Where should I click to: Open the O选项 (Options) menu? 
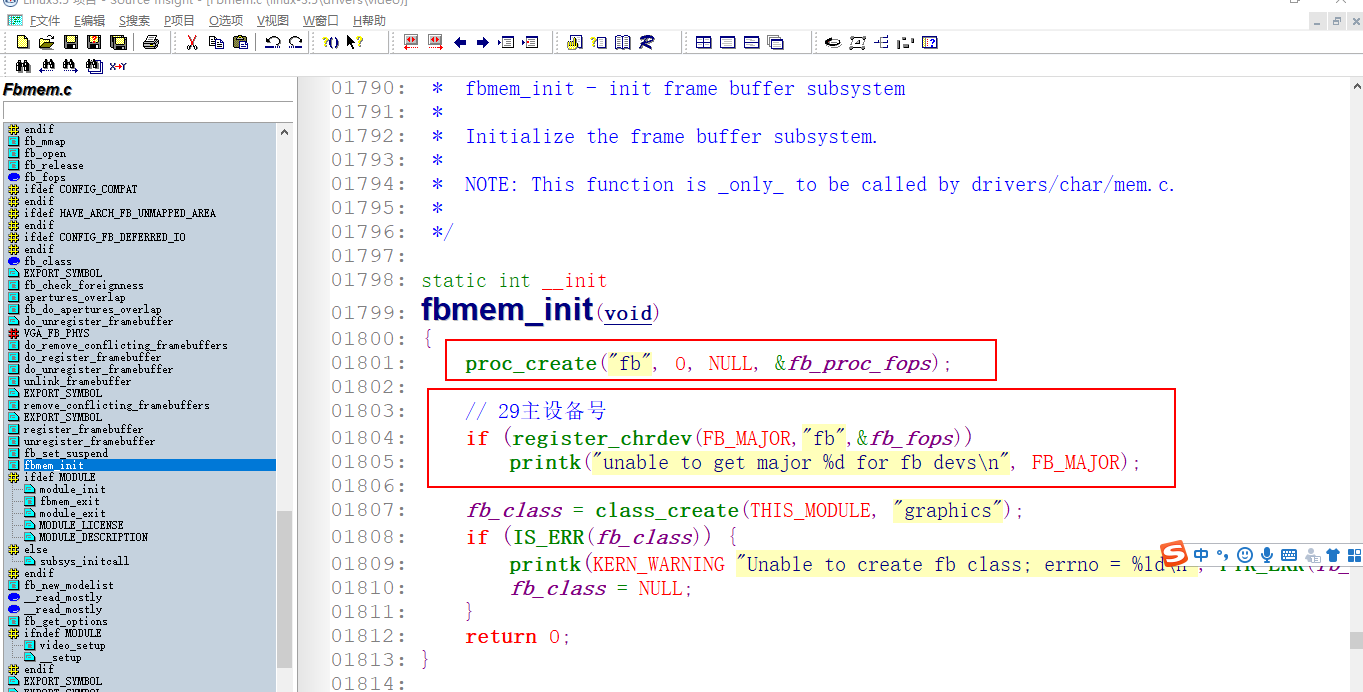(x=226, y=20)
